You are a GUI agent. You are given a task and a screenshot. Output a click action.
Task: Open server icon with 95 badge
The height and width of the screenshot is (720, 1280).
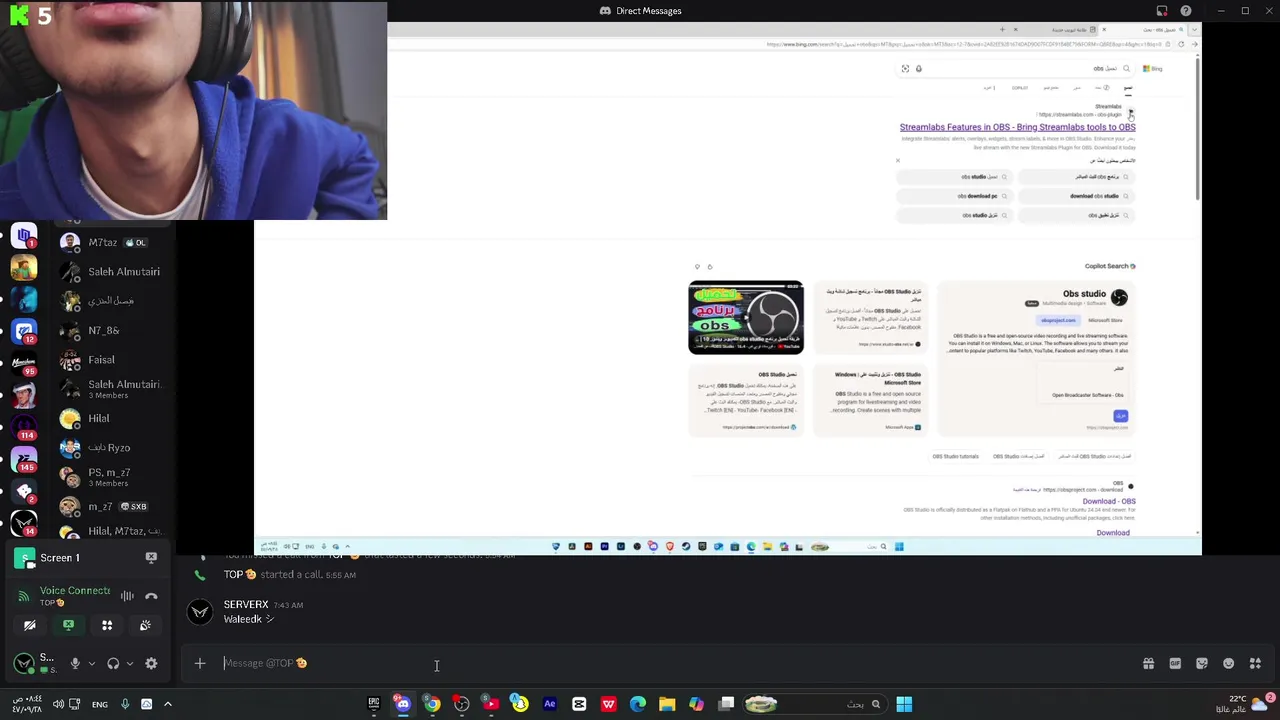tap(24, 362)
